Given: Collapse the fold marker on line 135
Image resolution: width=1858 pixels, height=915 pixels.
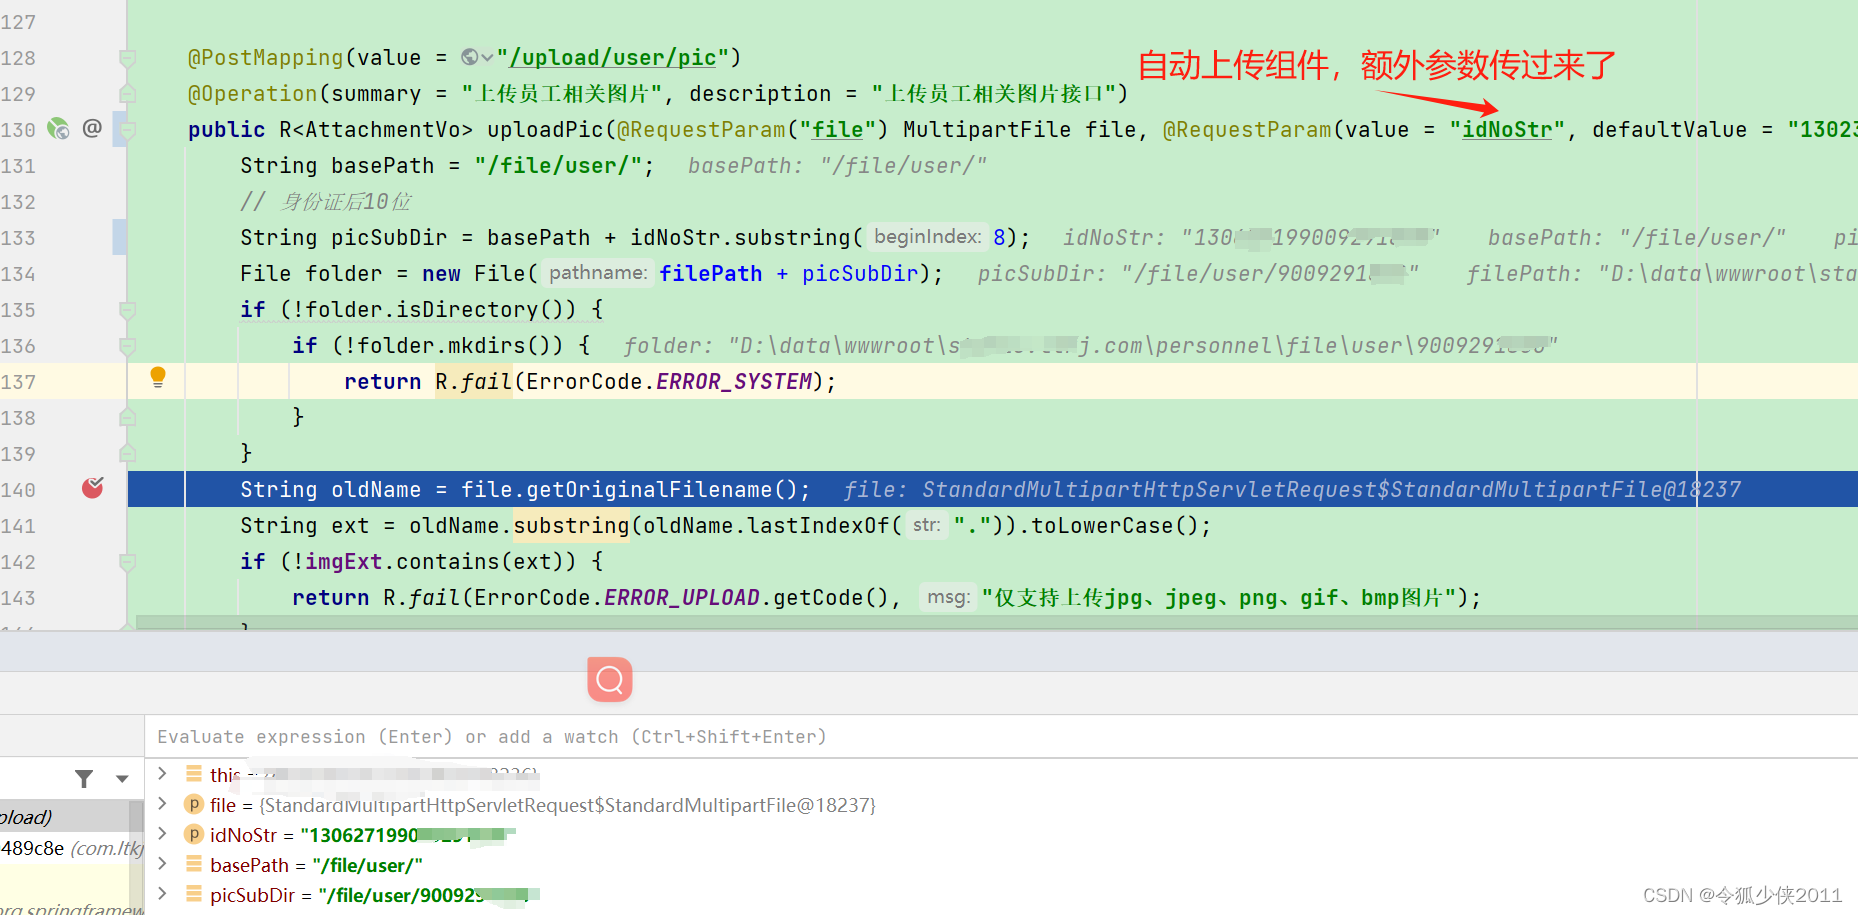Looking at the screenshot, I should click(127, 310).
